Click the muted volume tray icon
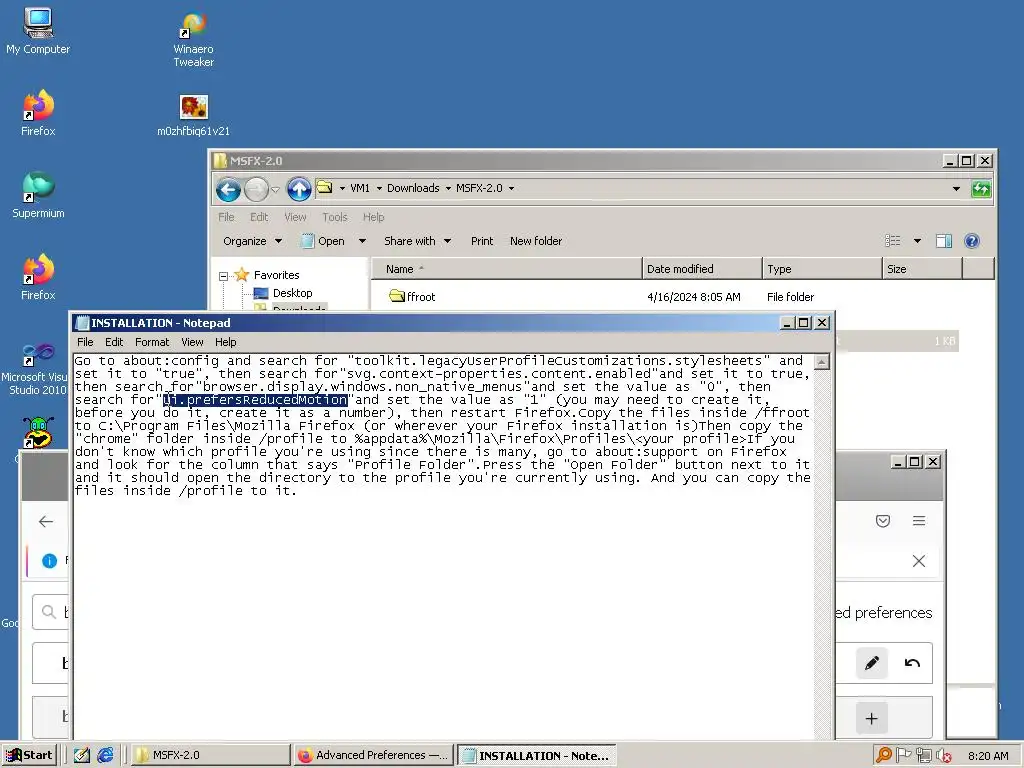The height and width of the screenshot is (768, 1024). [x=943, y=756]
